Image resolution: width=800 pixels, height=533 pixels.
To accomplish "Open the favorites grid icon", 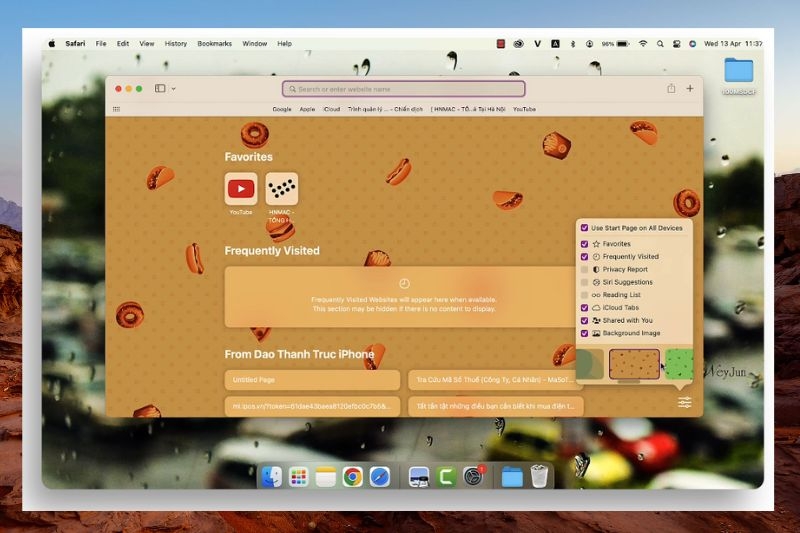I will (x=116, y=109).
